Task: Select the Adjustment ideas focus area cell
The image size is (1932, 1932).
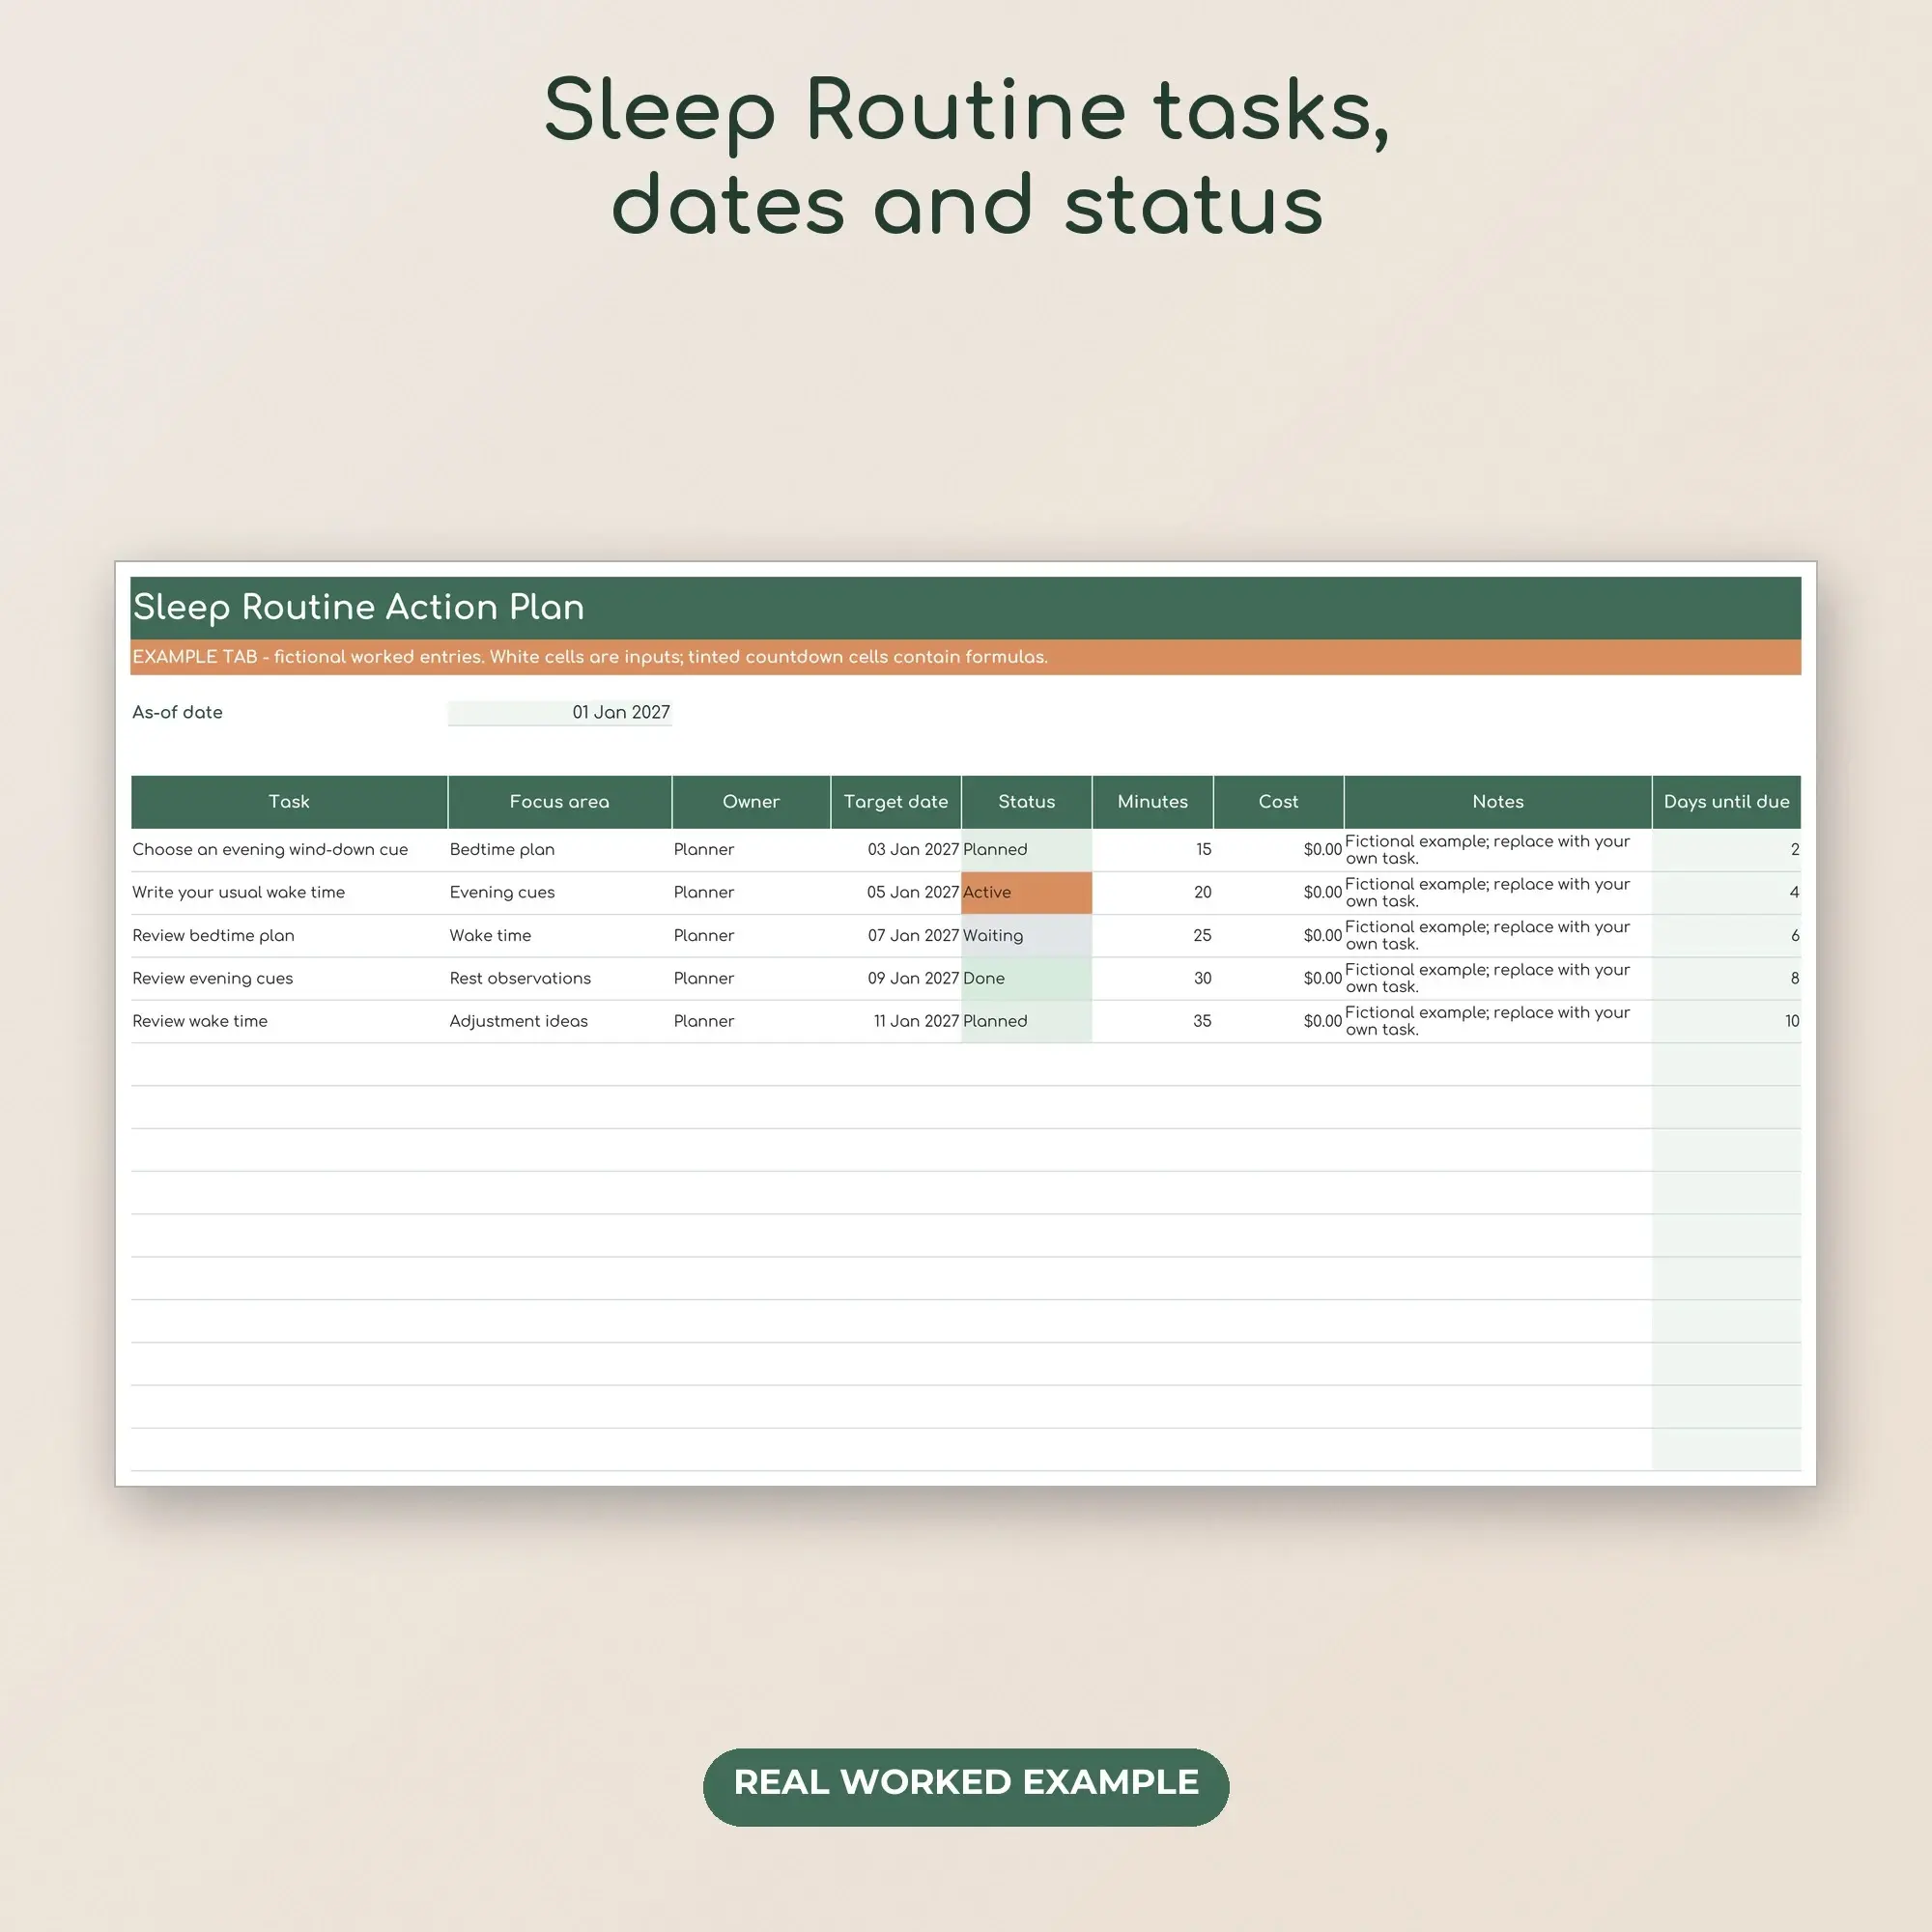Action: click(560, 1022)
